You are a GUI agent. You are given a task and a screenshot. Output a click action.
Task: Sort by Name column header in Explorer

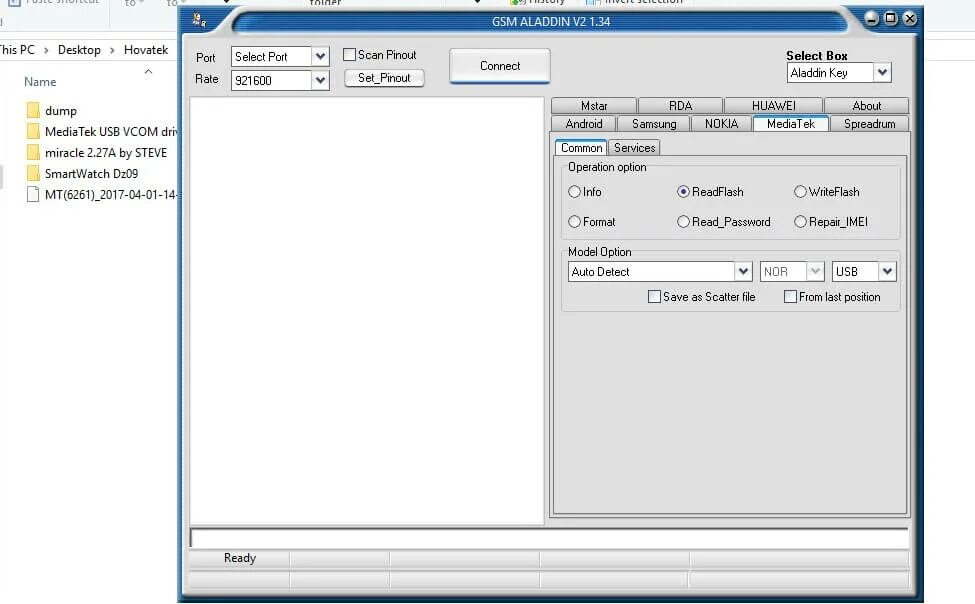40,81
